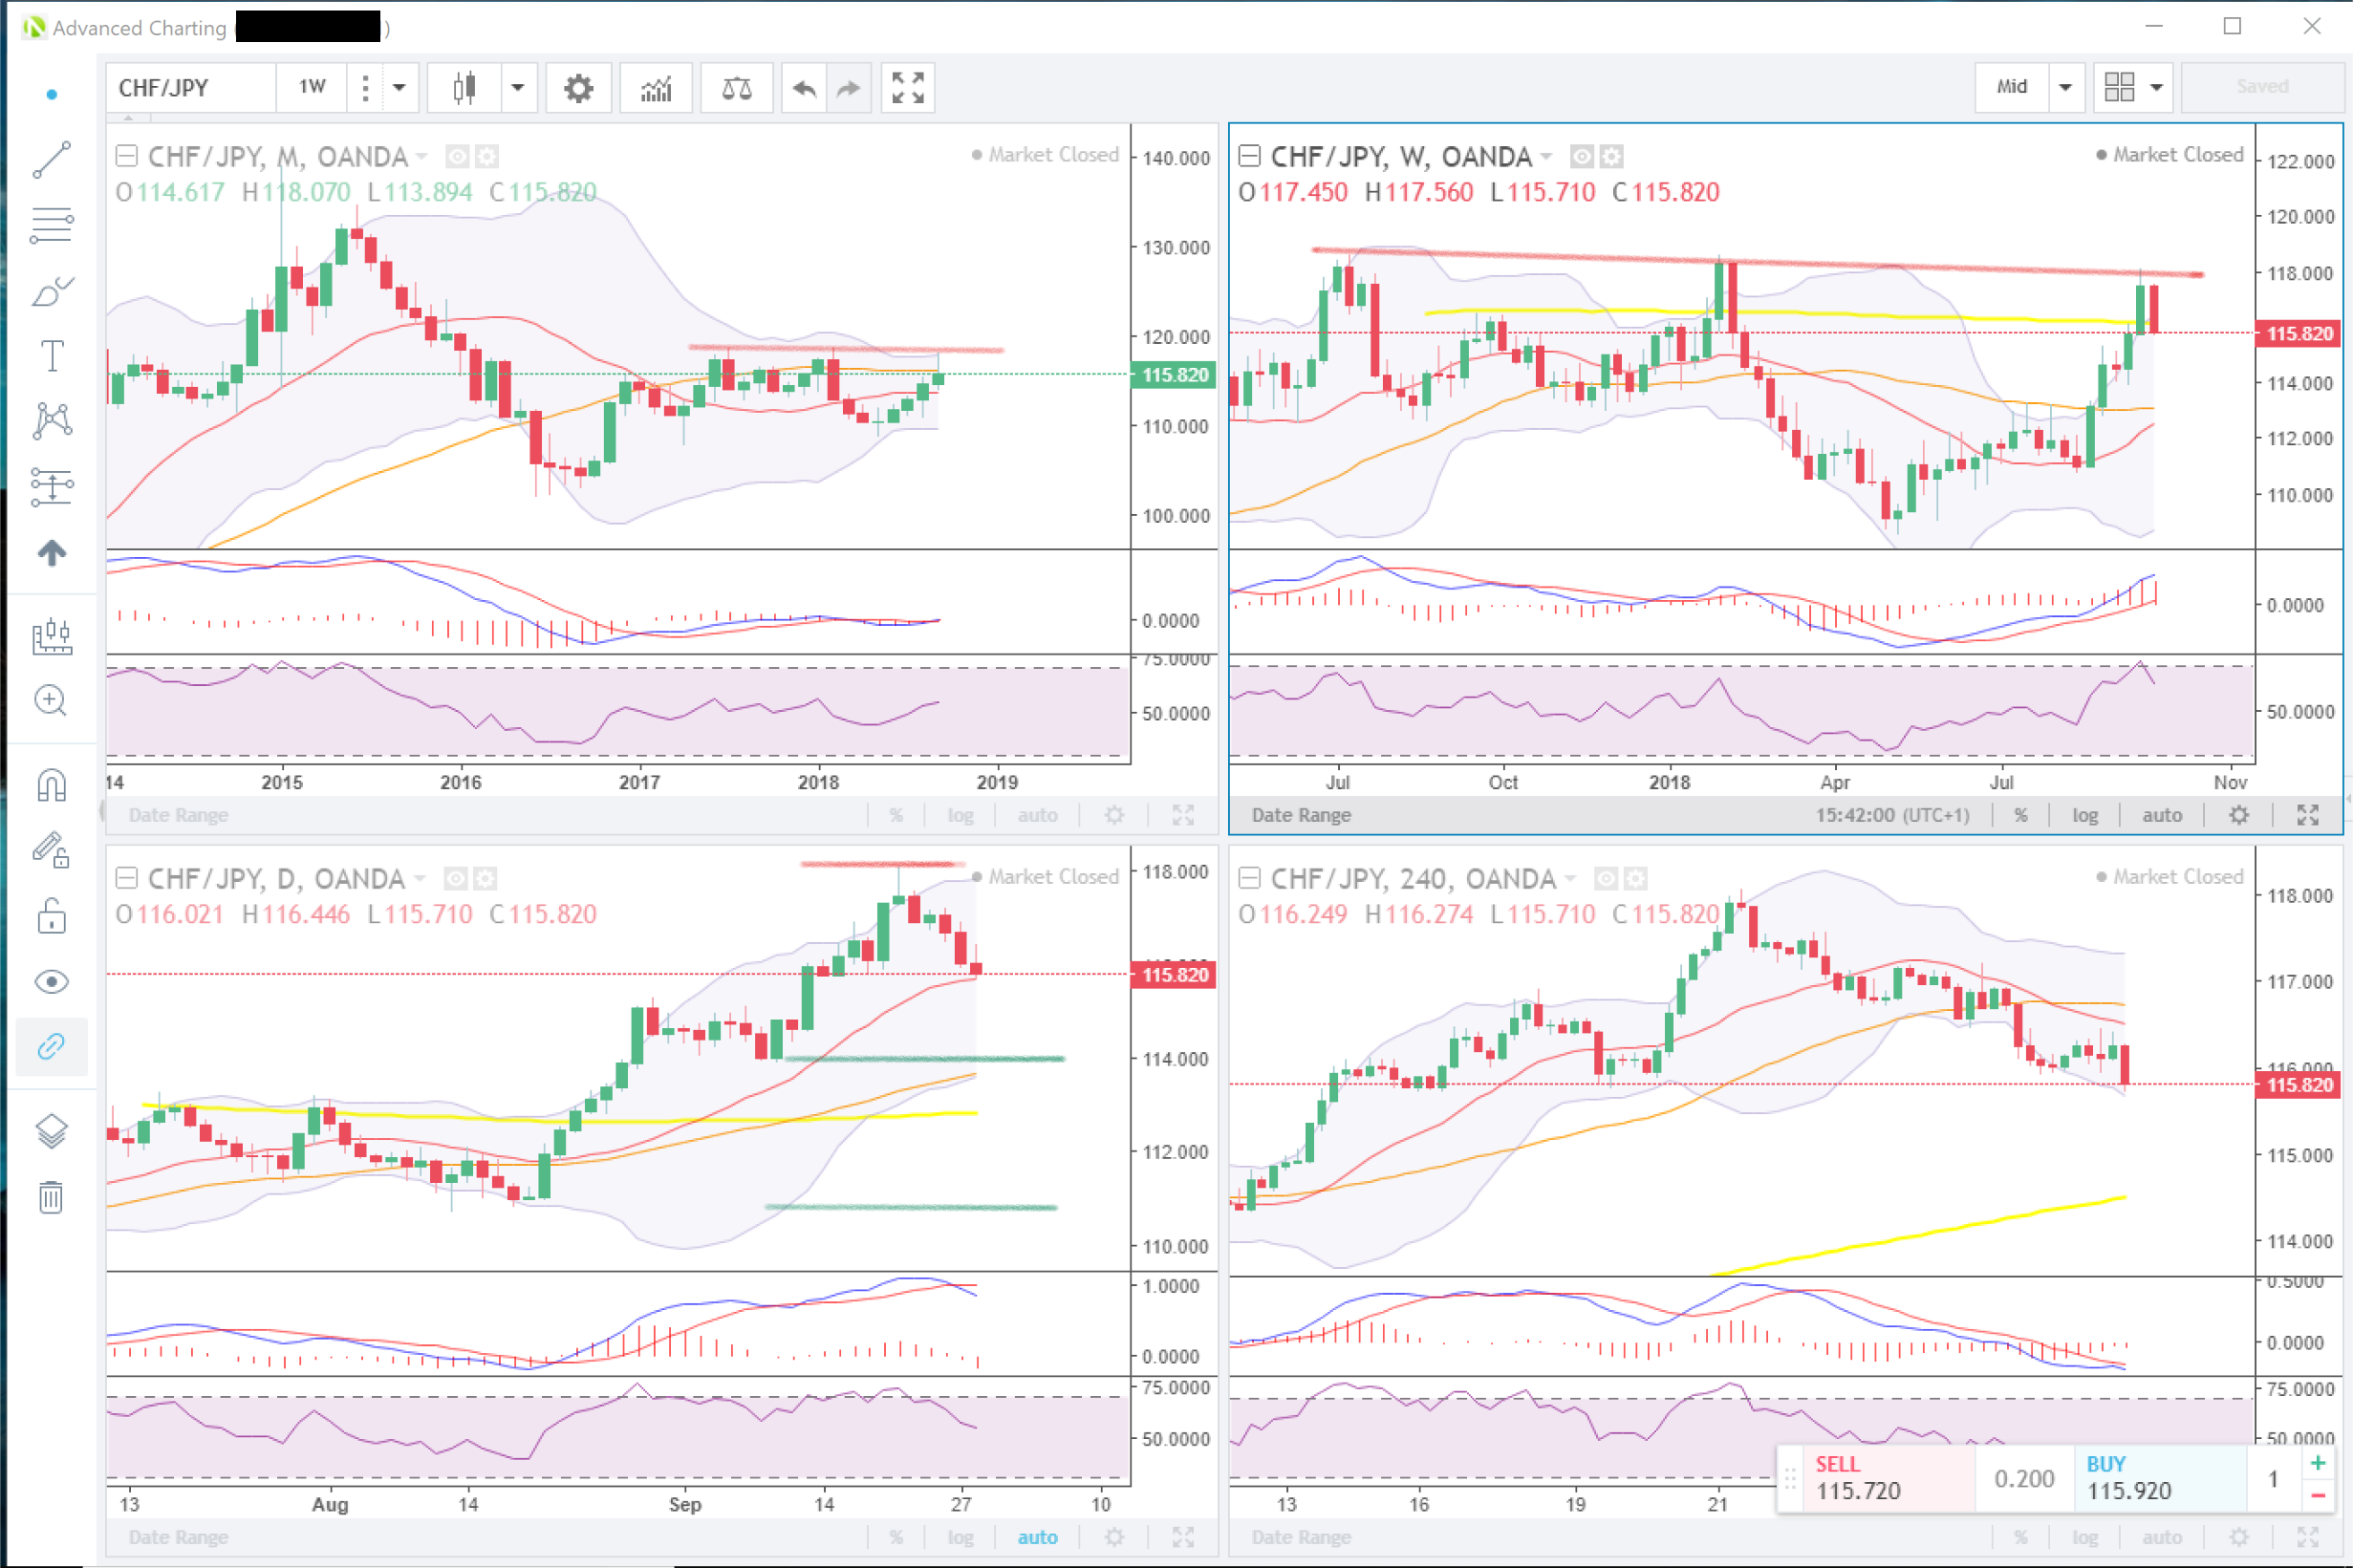The width and height of the screenshot is (2353, 1568).
Task: Click the trash can remove drawings icon
Action: (51, 1196)
